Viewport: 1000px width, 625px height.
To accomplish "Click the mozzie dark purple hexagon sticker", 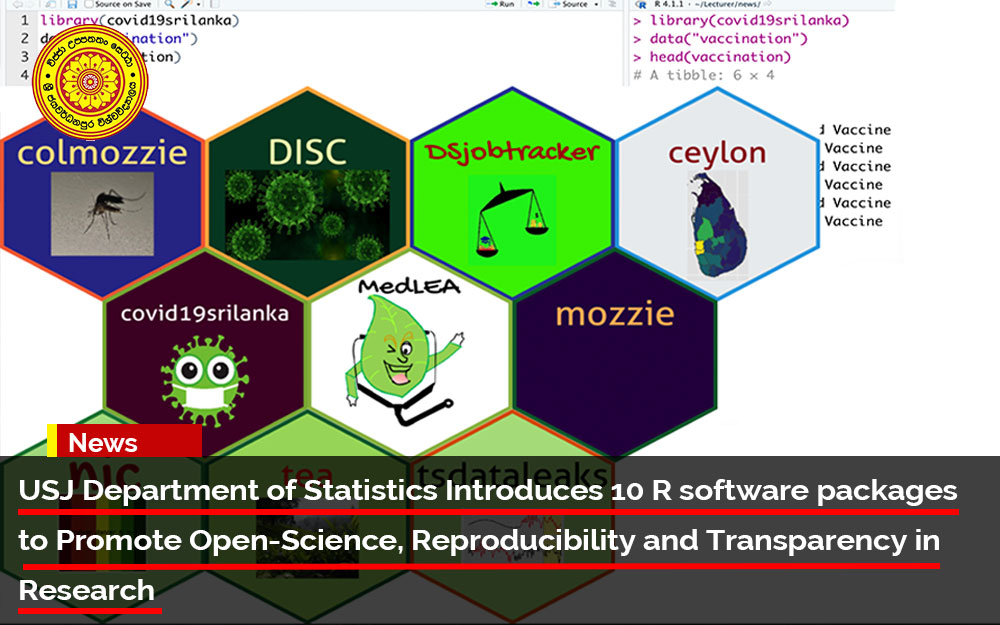I will click(x=615, y=353).
